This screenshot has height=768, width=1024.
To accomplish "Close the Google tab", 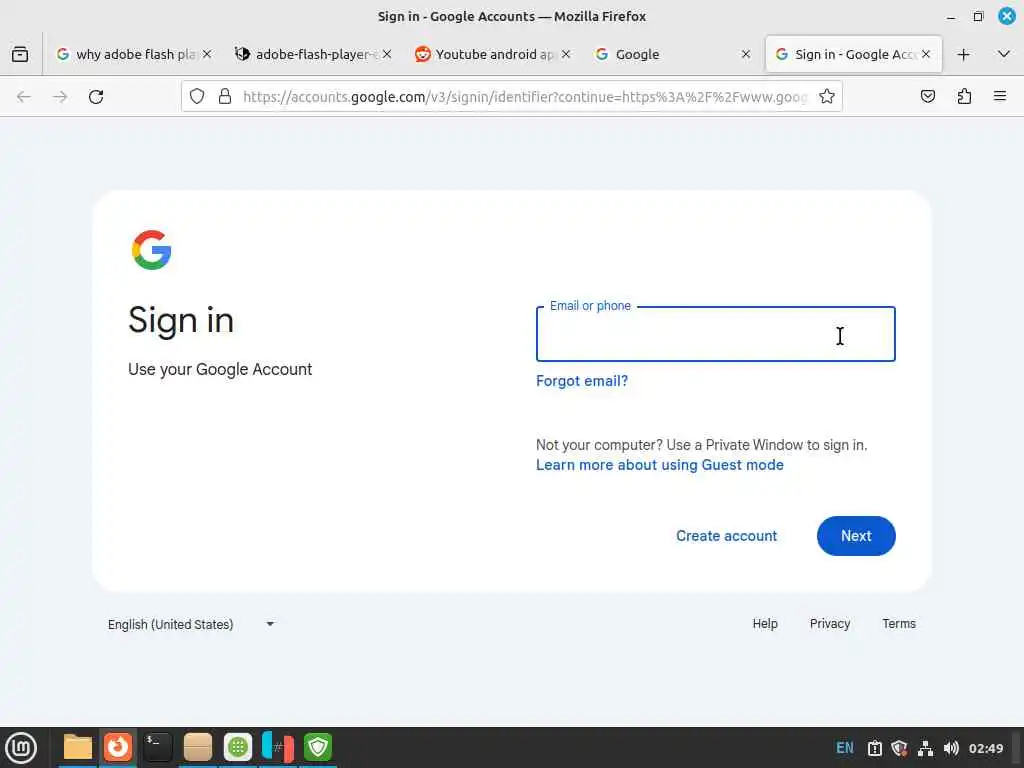I will [746, 54].
